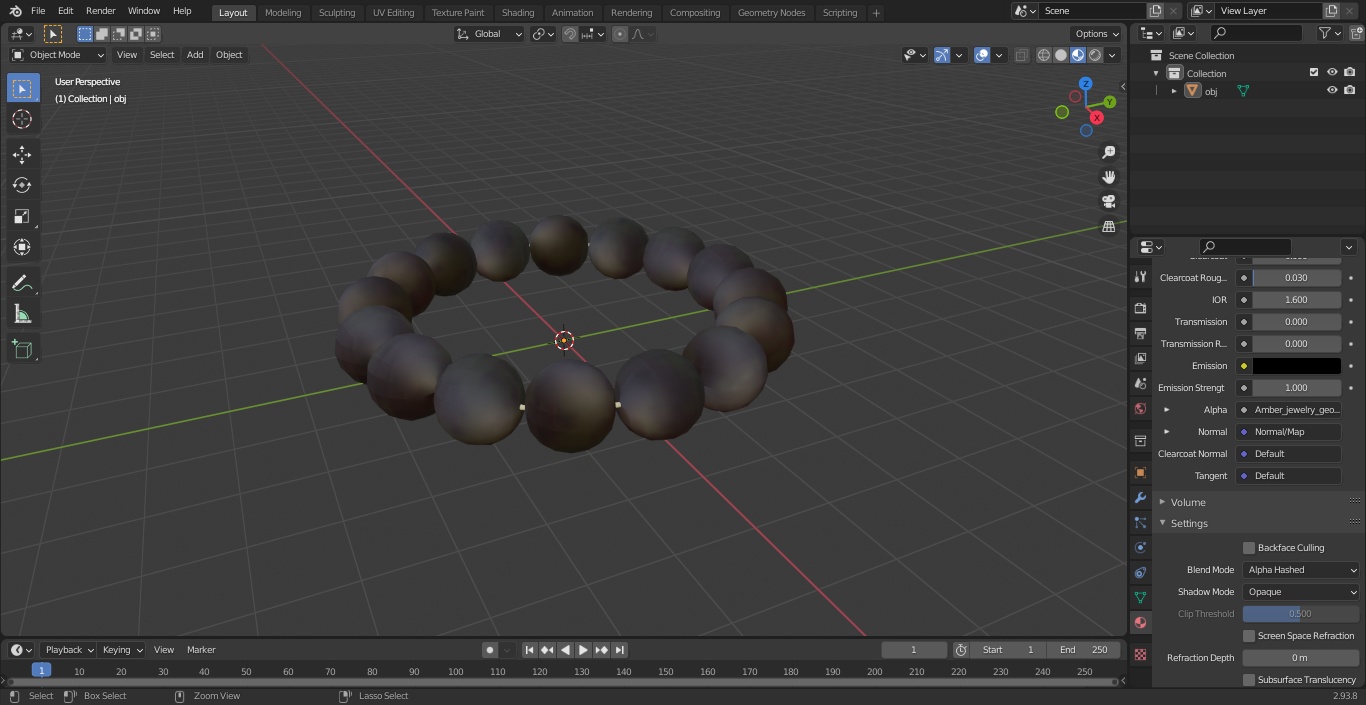
Task: Toggle obj visibility eye in outliner
Action: 1332,90
